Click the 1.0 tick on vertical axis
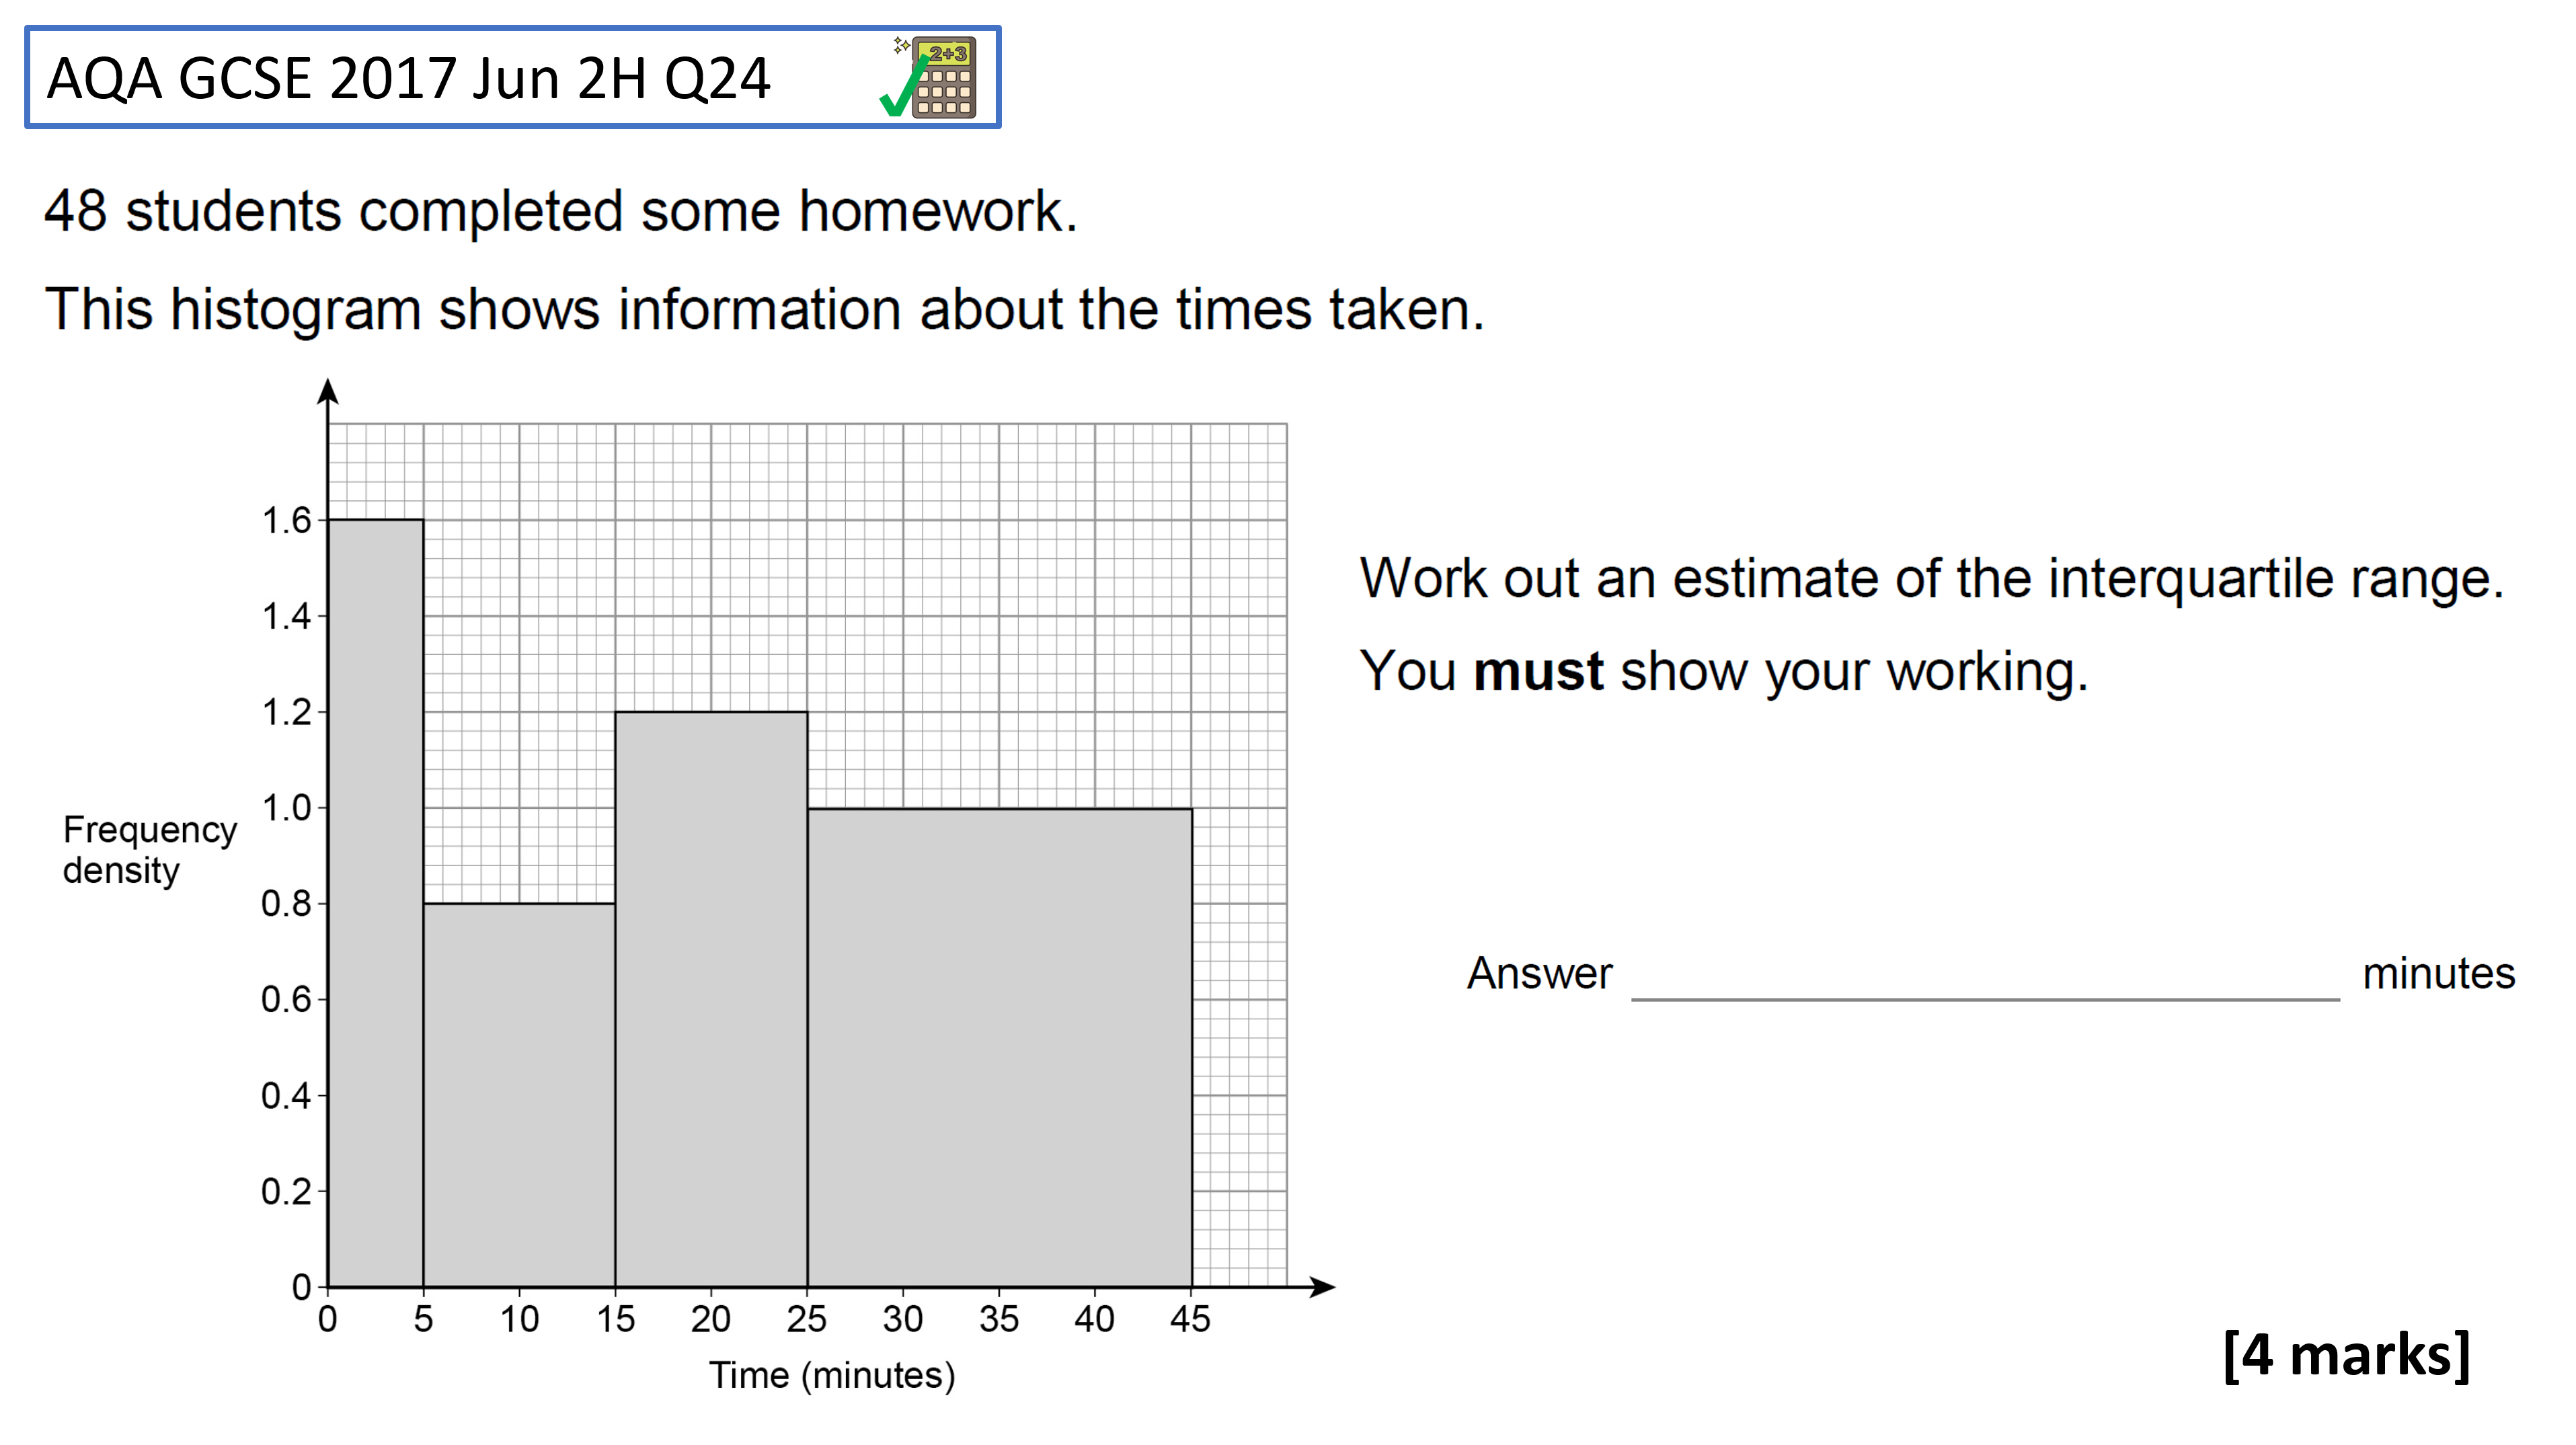Image resolution: width=2576 pixels, height=1445 pixels. click(x=287, y=808)
